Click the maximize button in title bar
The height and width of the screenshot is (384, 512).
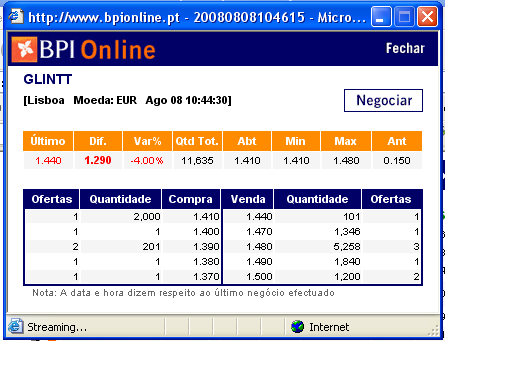coord(404,16)
